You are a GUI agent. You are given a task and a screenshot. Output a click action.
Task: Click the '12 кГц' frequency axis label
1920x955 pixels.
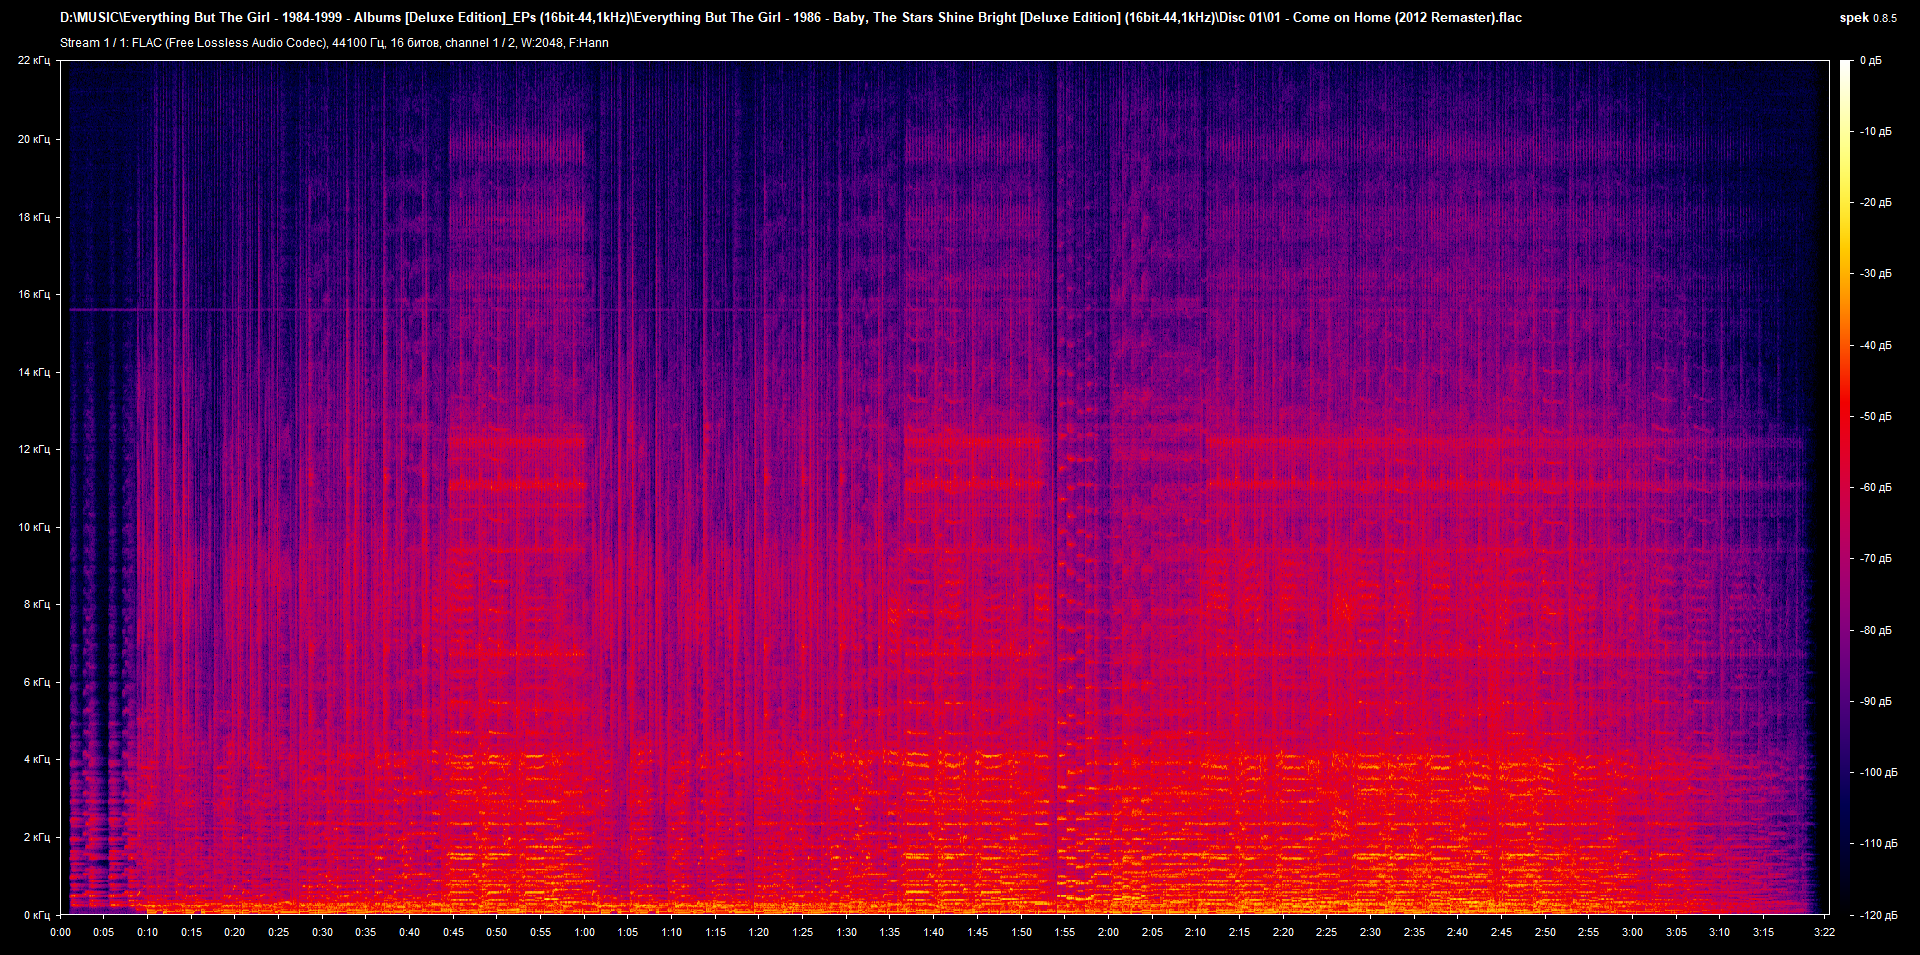pyautogui.click(x=34, y=449)
